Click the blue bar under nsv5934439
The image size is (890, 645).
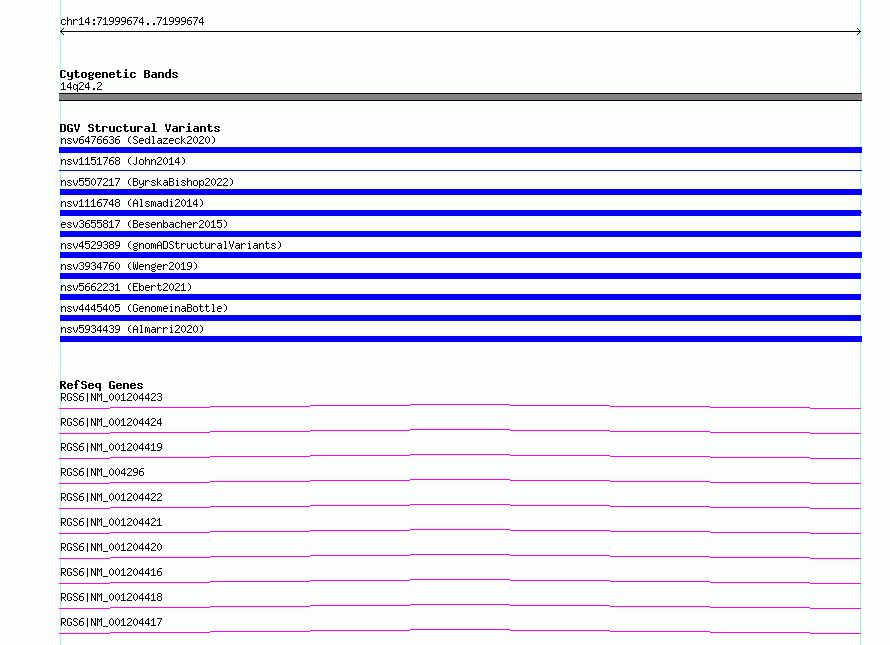click(460, 339)
